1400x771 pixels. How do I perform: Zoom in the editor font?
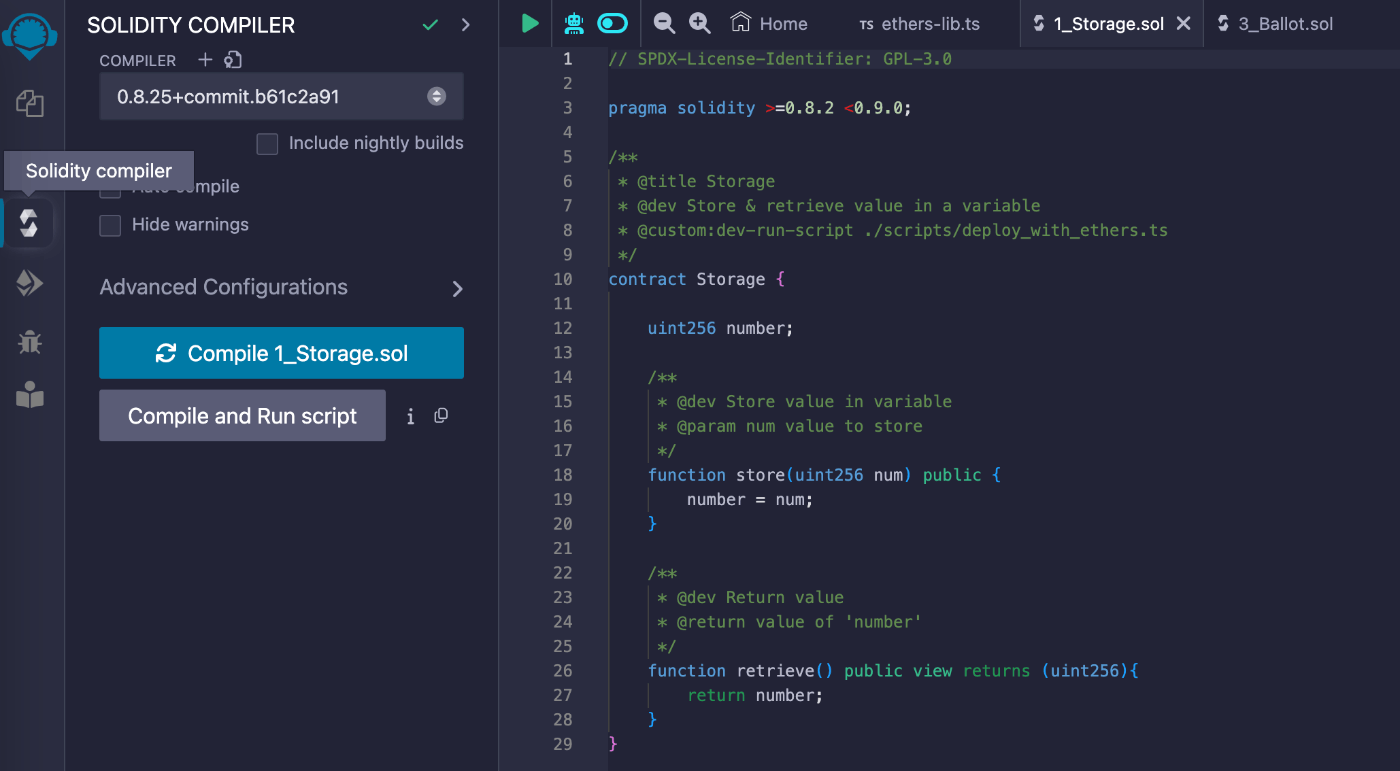[700, 23]
